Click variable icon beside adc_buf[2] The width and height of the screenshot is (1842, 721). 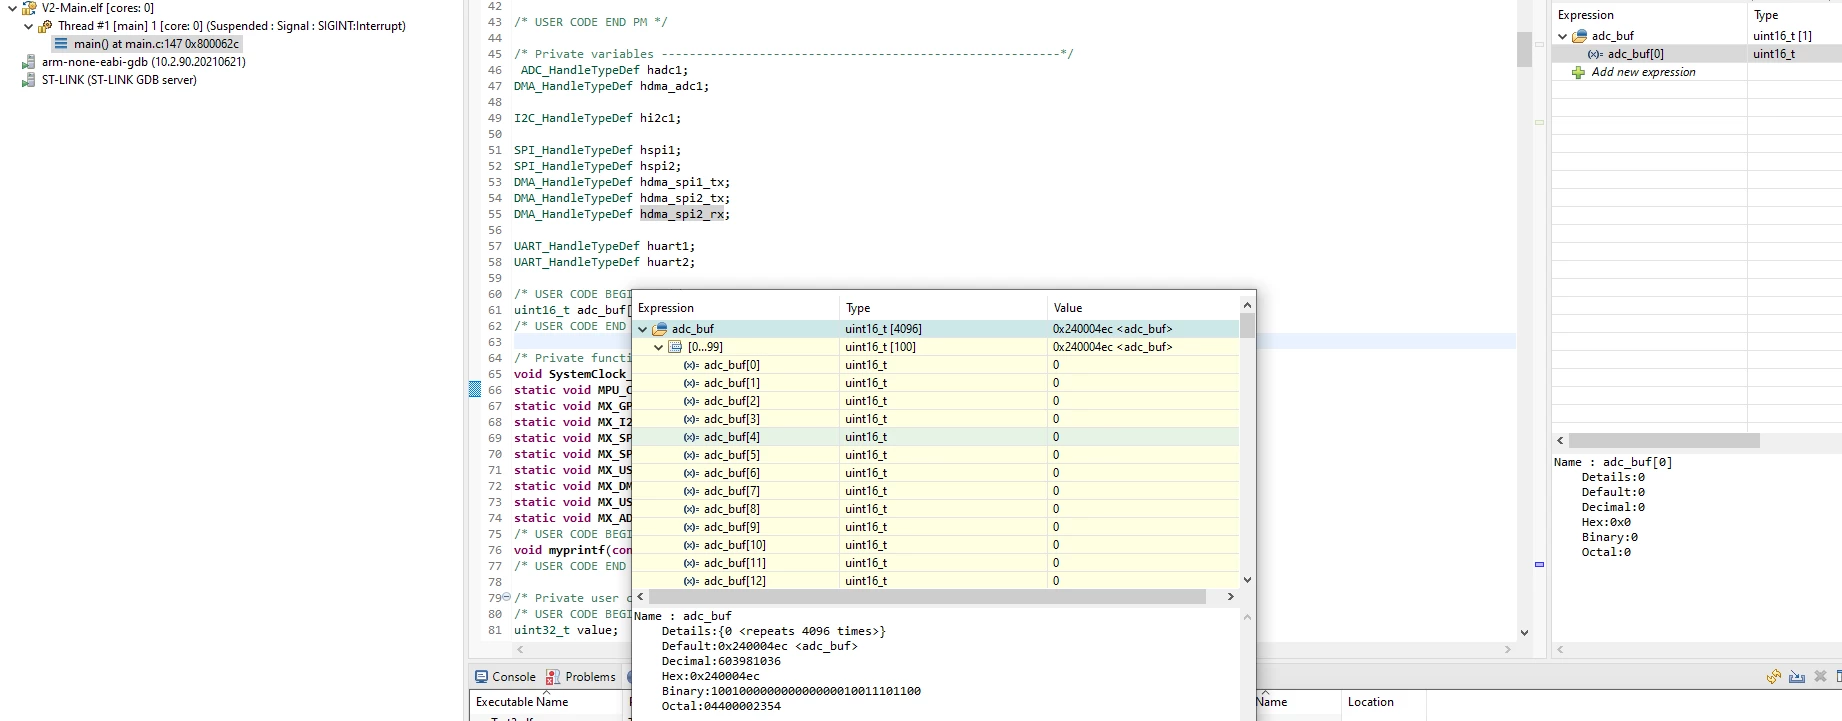click(691, 401)
